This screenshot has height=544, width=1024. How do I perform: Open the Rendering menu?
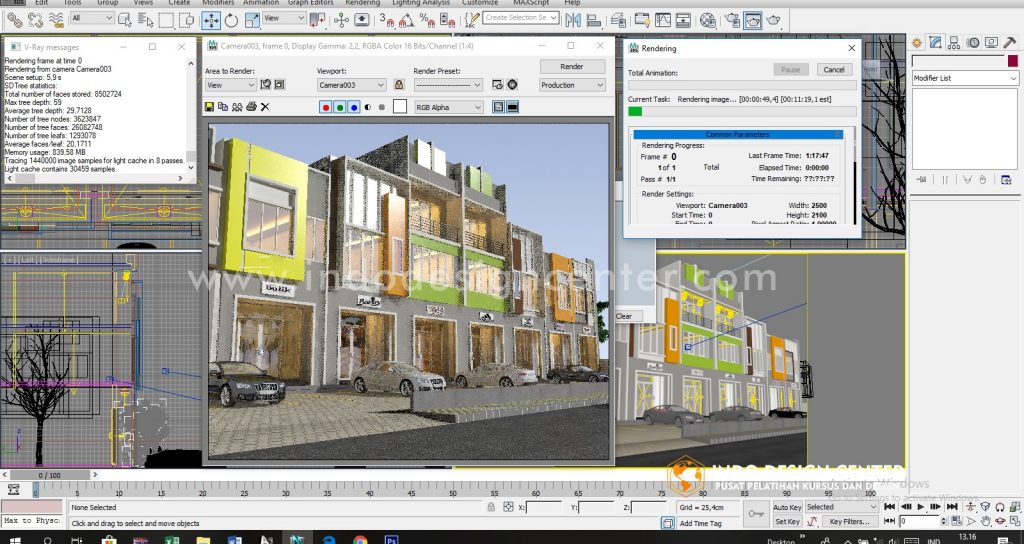click(362, 3)
